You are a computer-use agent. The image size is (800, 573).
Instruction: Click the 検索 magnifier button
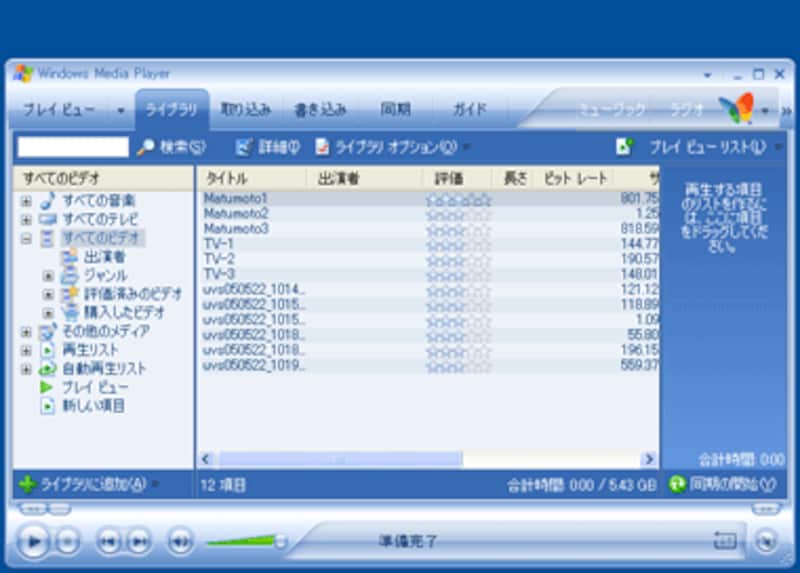point(171,147)
